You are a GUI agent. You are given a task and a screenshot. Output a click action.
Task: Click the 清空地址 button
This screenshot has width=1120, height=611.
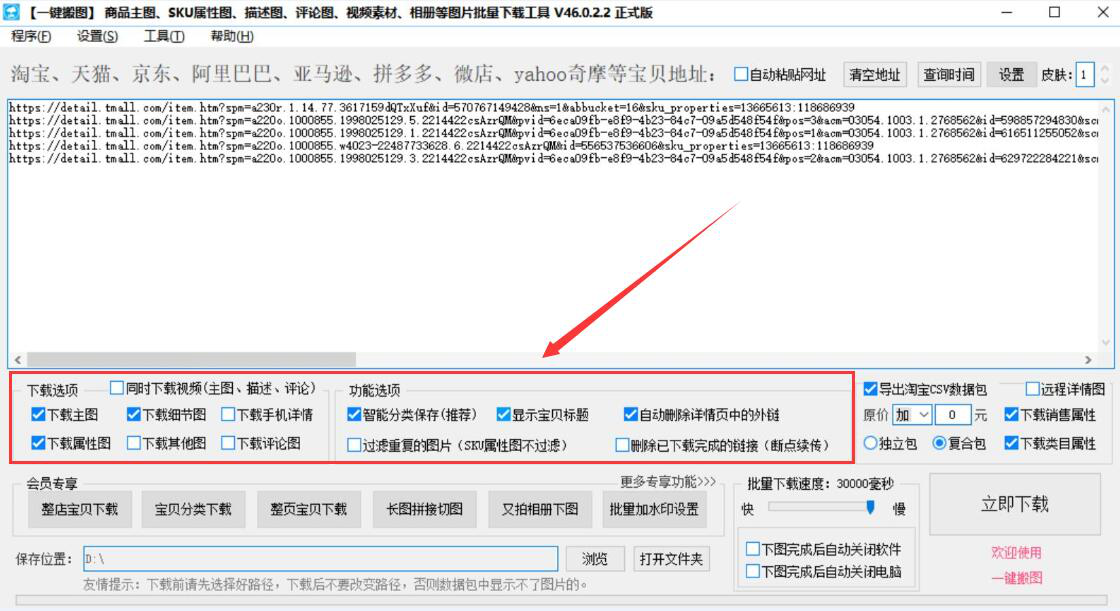coord(873,74)
